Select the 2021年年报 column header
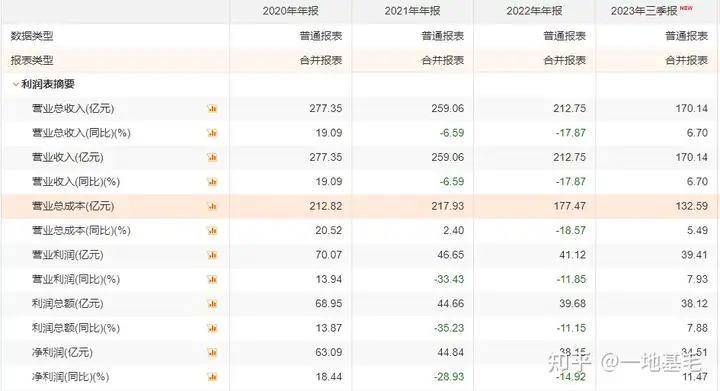Screen dimensions: 720x391 click(412, 11)
